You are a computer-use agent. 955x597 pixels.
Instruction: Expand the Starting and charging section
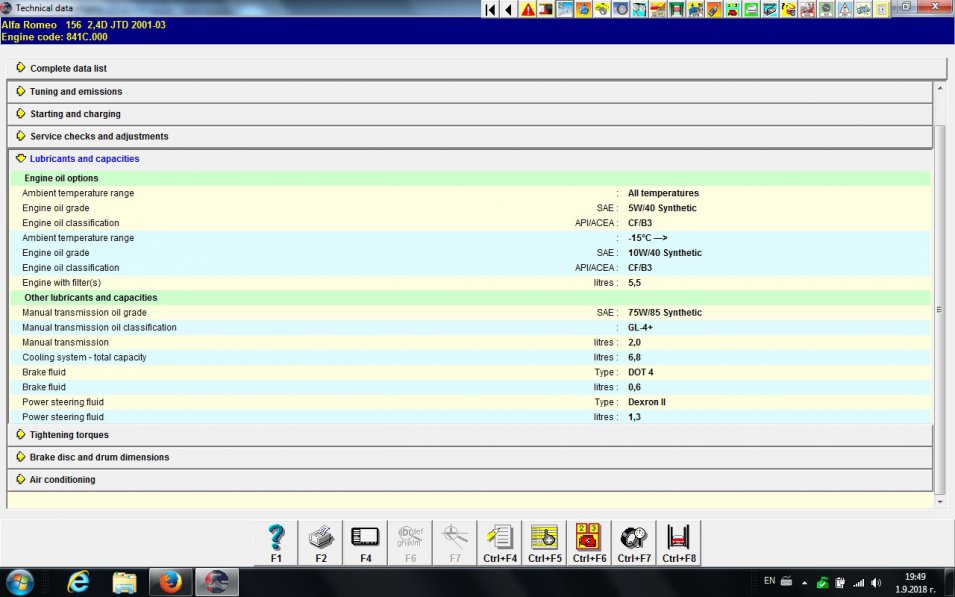point(75,114)
